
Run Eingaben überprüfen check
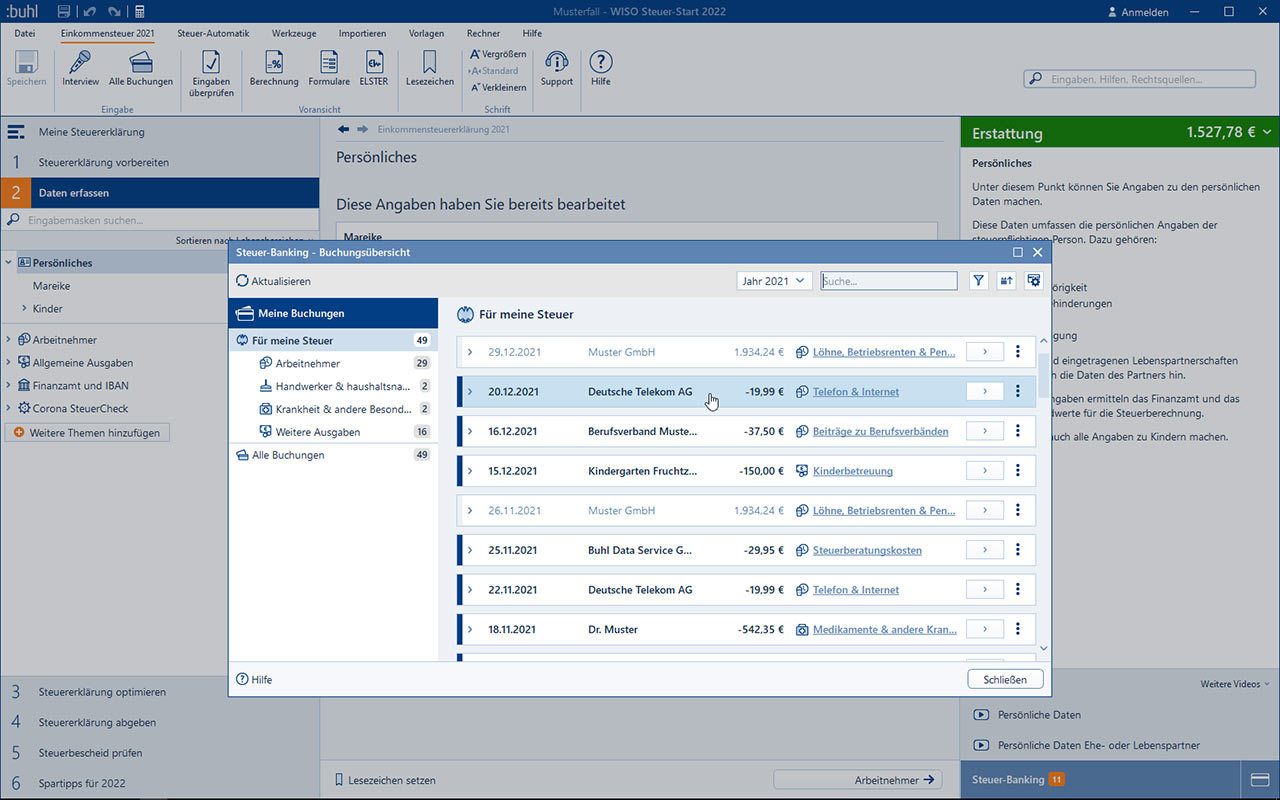[x=211, y=74]
